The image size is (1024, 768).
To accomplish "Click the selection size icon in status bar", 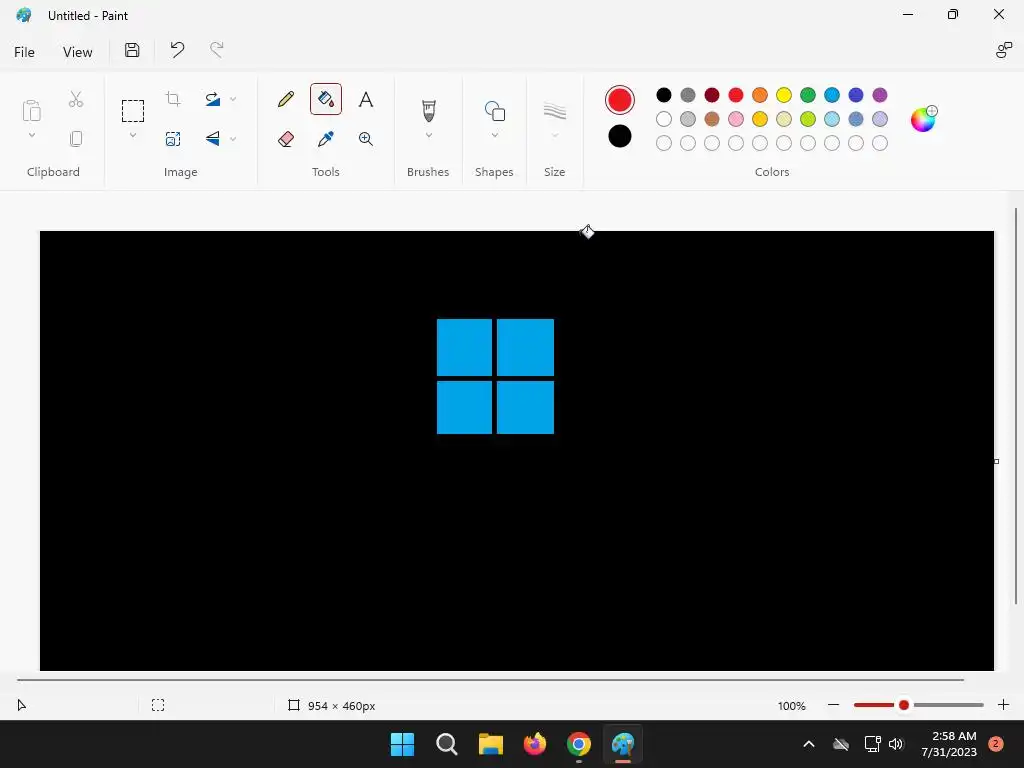I will (158, 705).
